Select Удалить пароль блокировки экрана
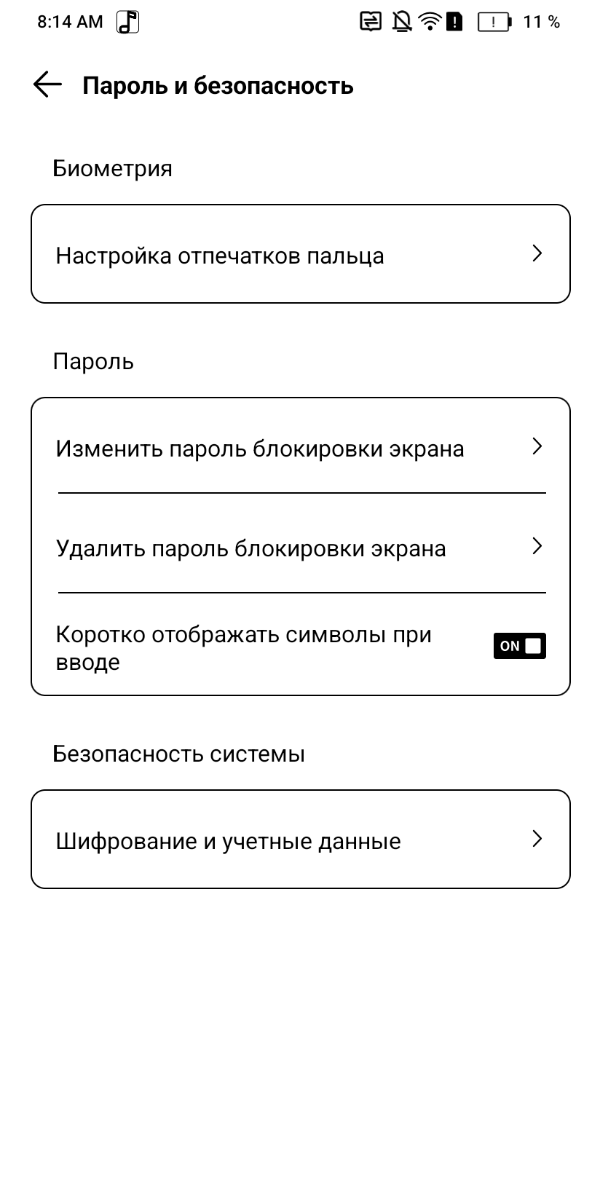Image resolution: width=600 pixels, height=1200 pixels. coord(251,549)
